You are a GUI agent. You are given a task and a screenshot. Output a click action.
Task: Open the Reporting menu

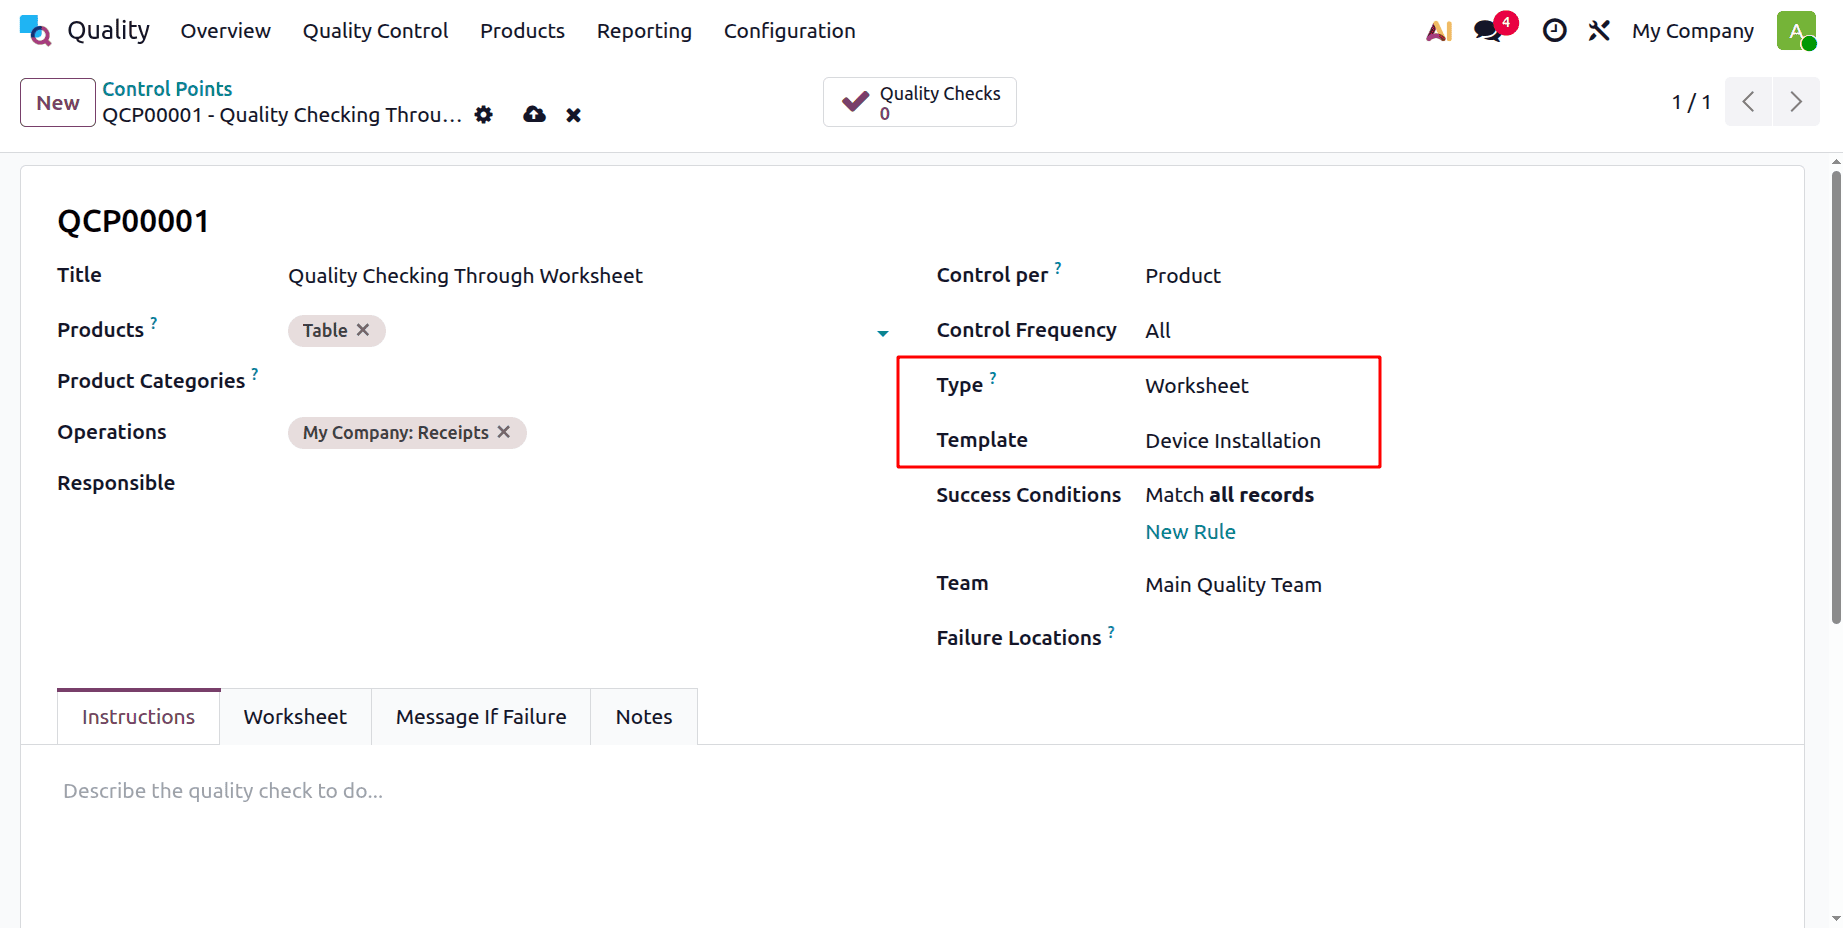[x=644, y=31]
